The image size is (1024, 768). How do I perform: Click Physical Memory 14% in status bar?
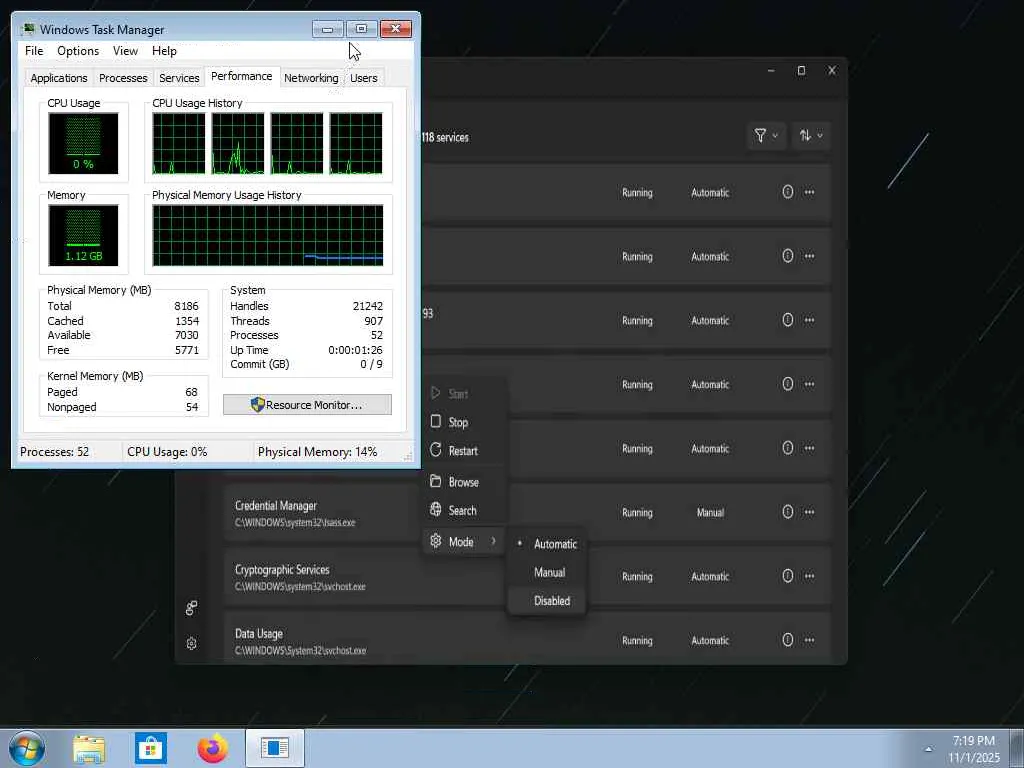(x=317, y=452)
